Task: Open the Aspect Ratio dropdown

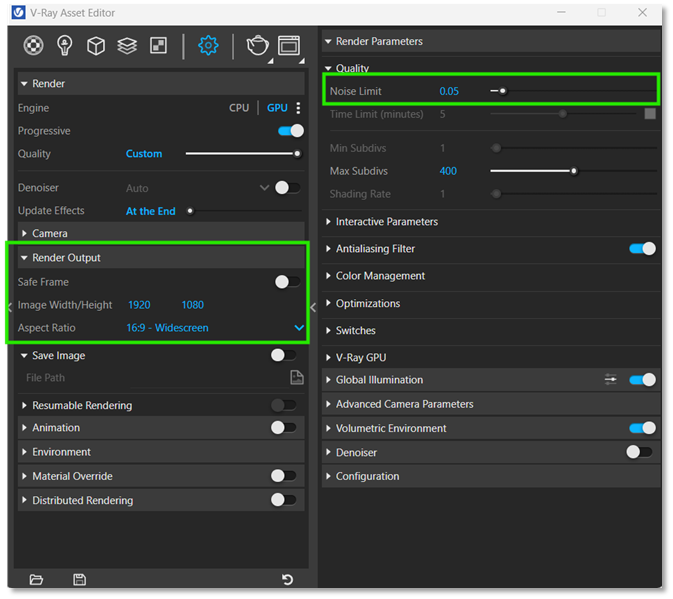Action: (x=298, y=328)
